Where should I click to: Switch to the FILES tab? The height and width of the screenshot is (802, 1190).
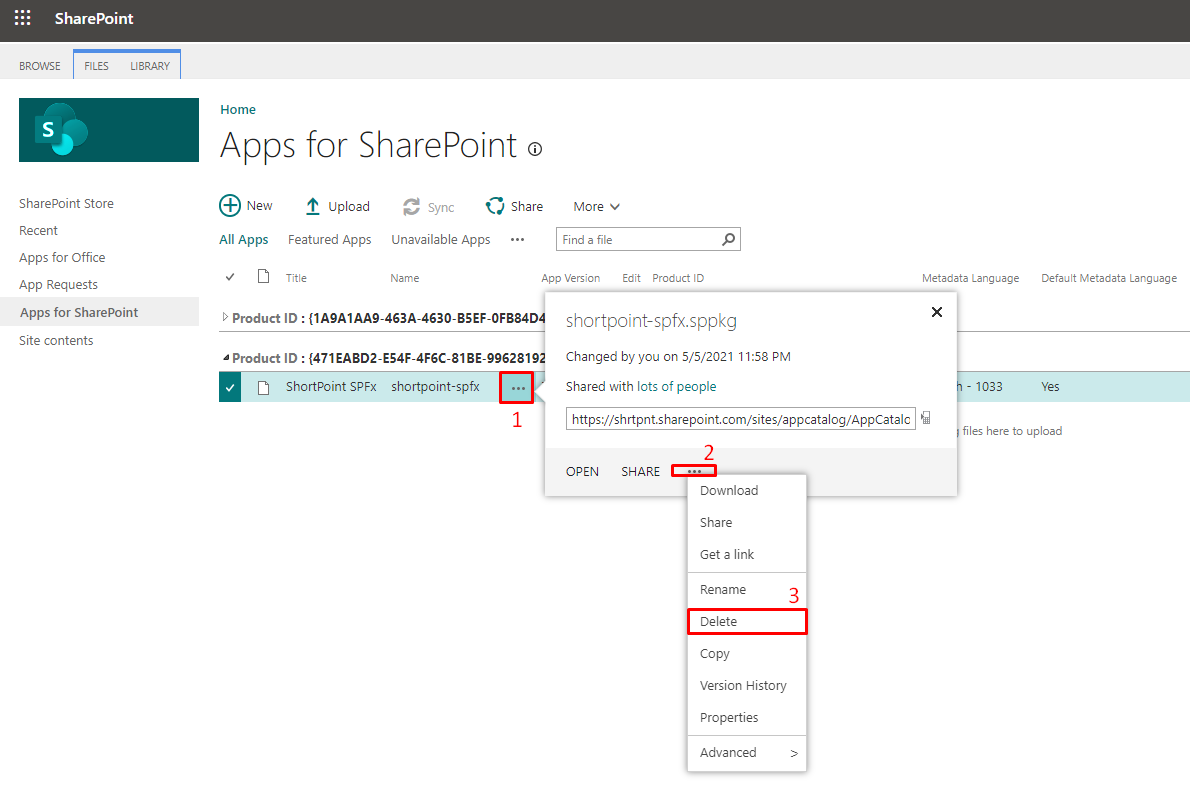click(96, 66)
